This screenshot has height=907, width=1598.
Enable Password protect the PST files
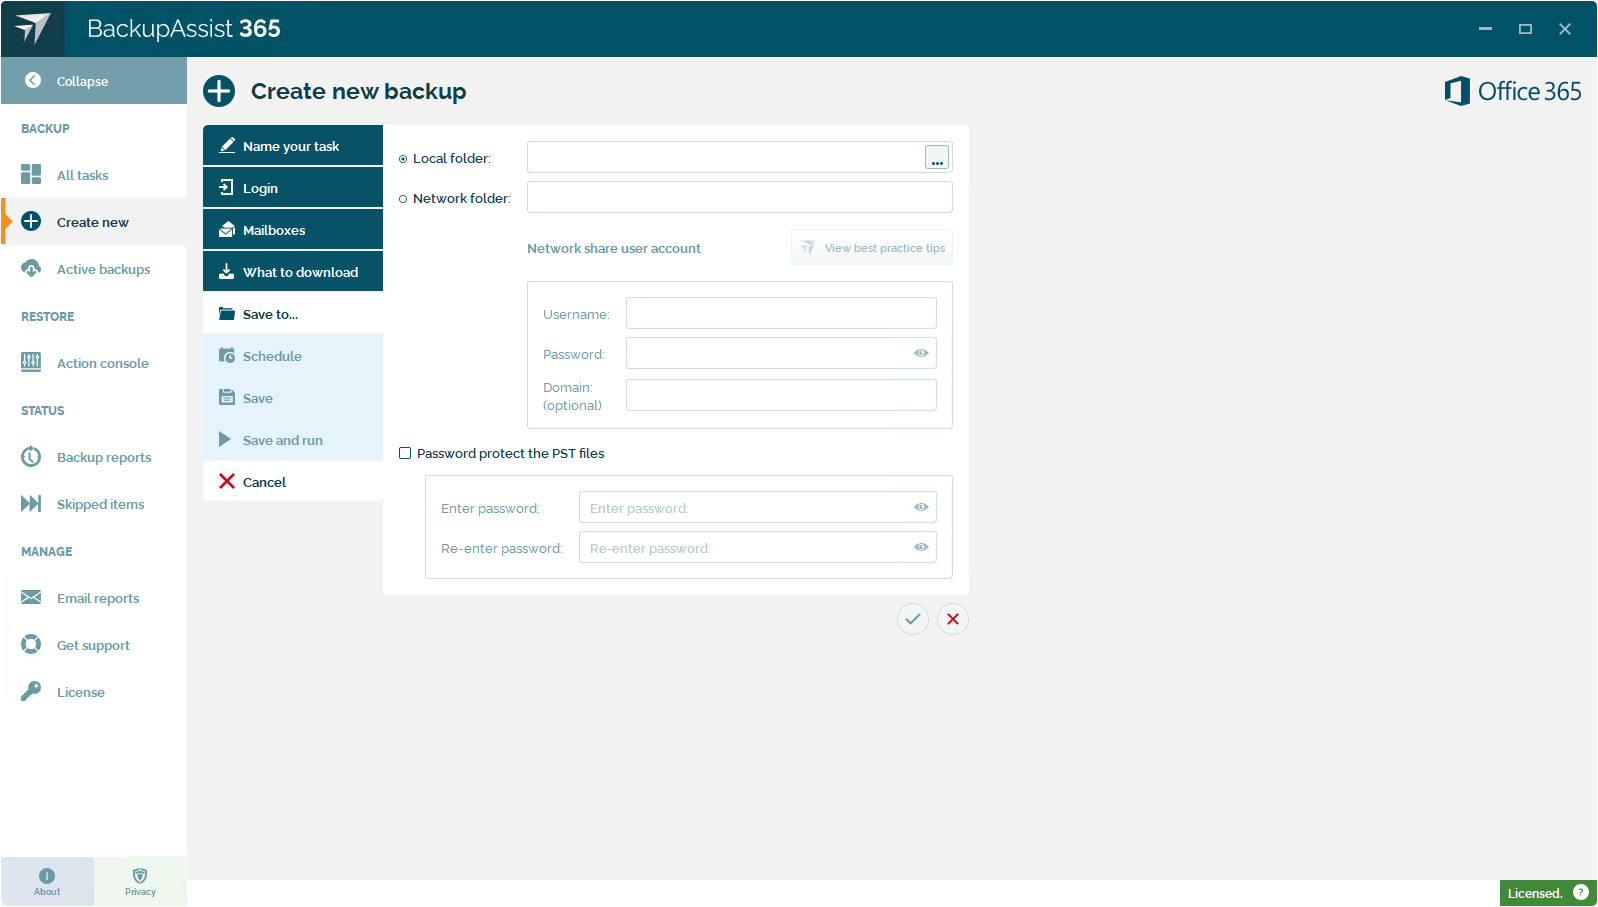(x=405, y=453)
